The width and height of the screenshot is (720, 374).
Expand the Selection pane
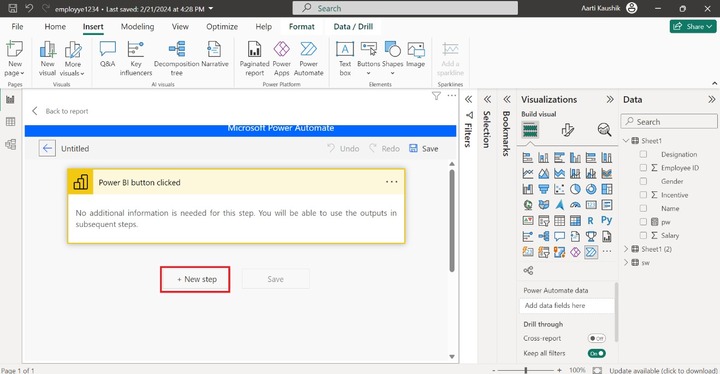point(487,99)
